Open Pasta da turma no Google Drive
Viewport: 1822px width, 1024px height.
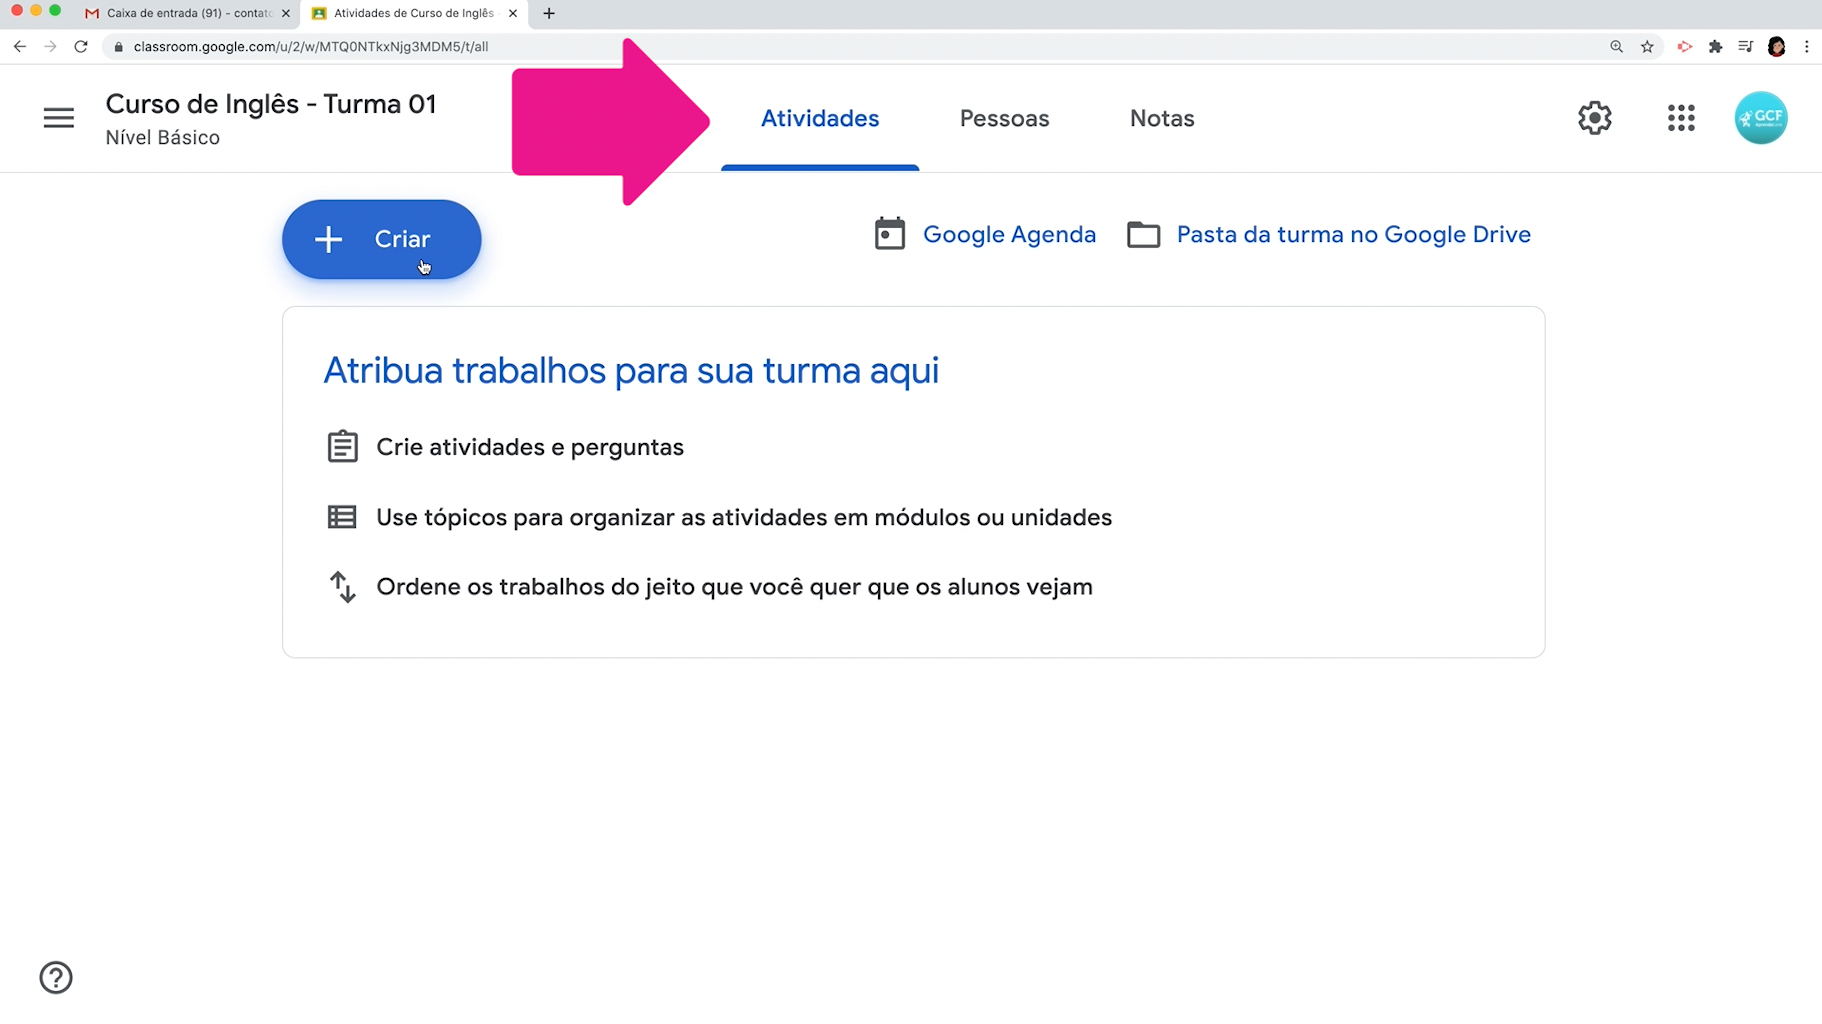1353,234
